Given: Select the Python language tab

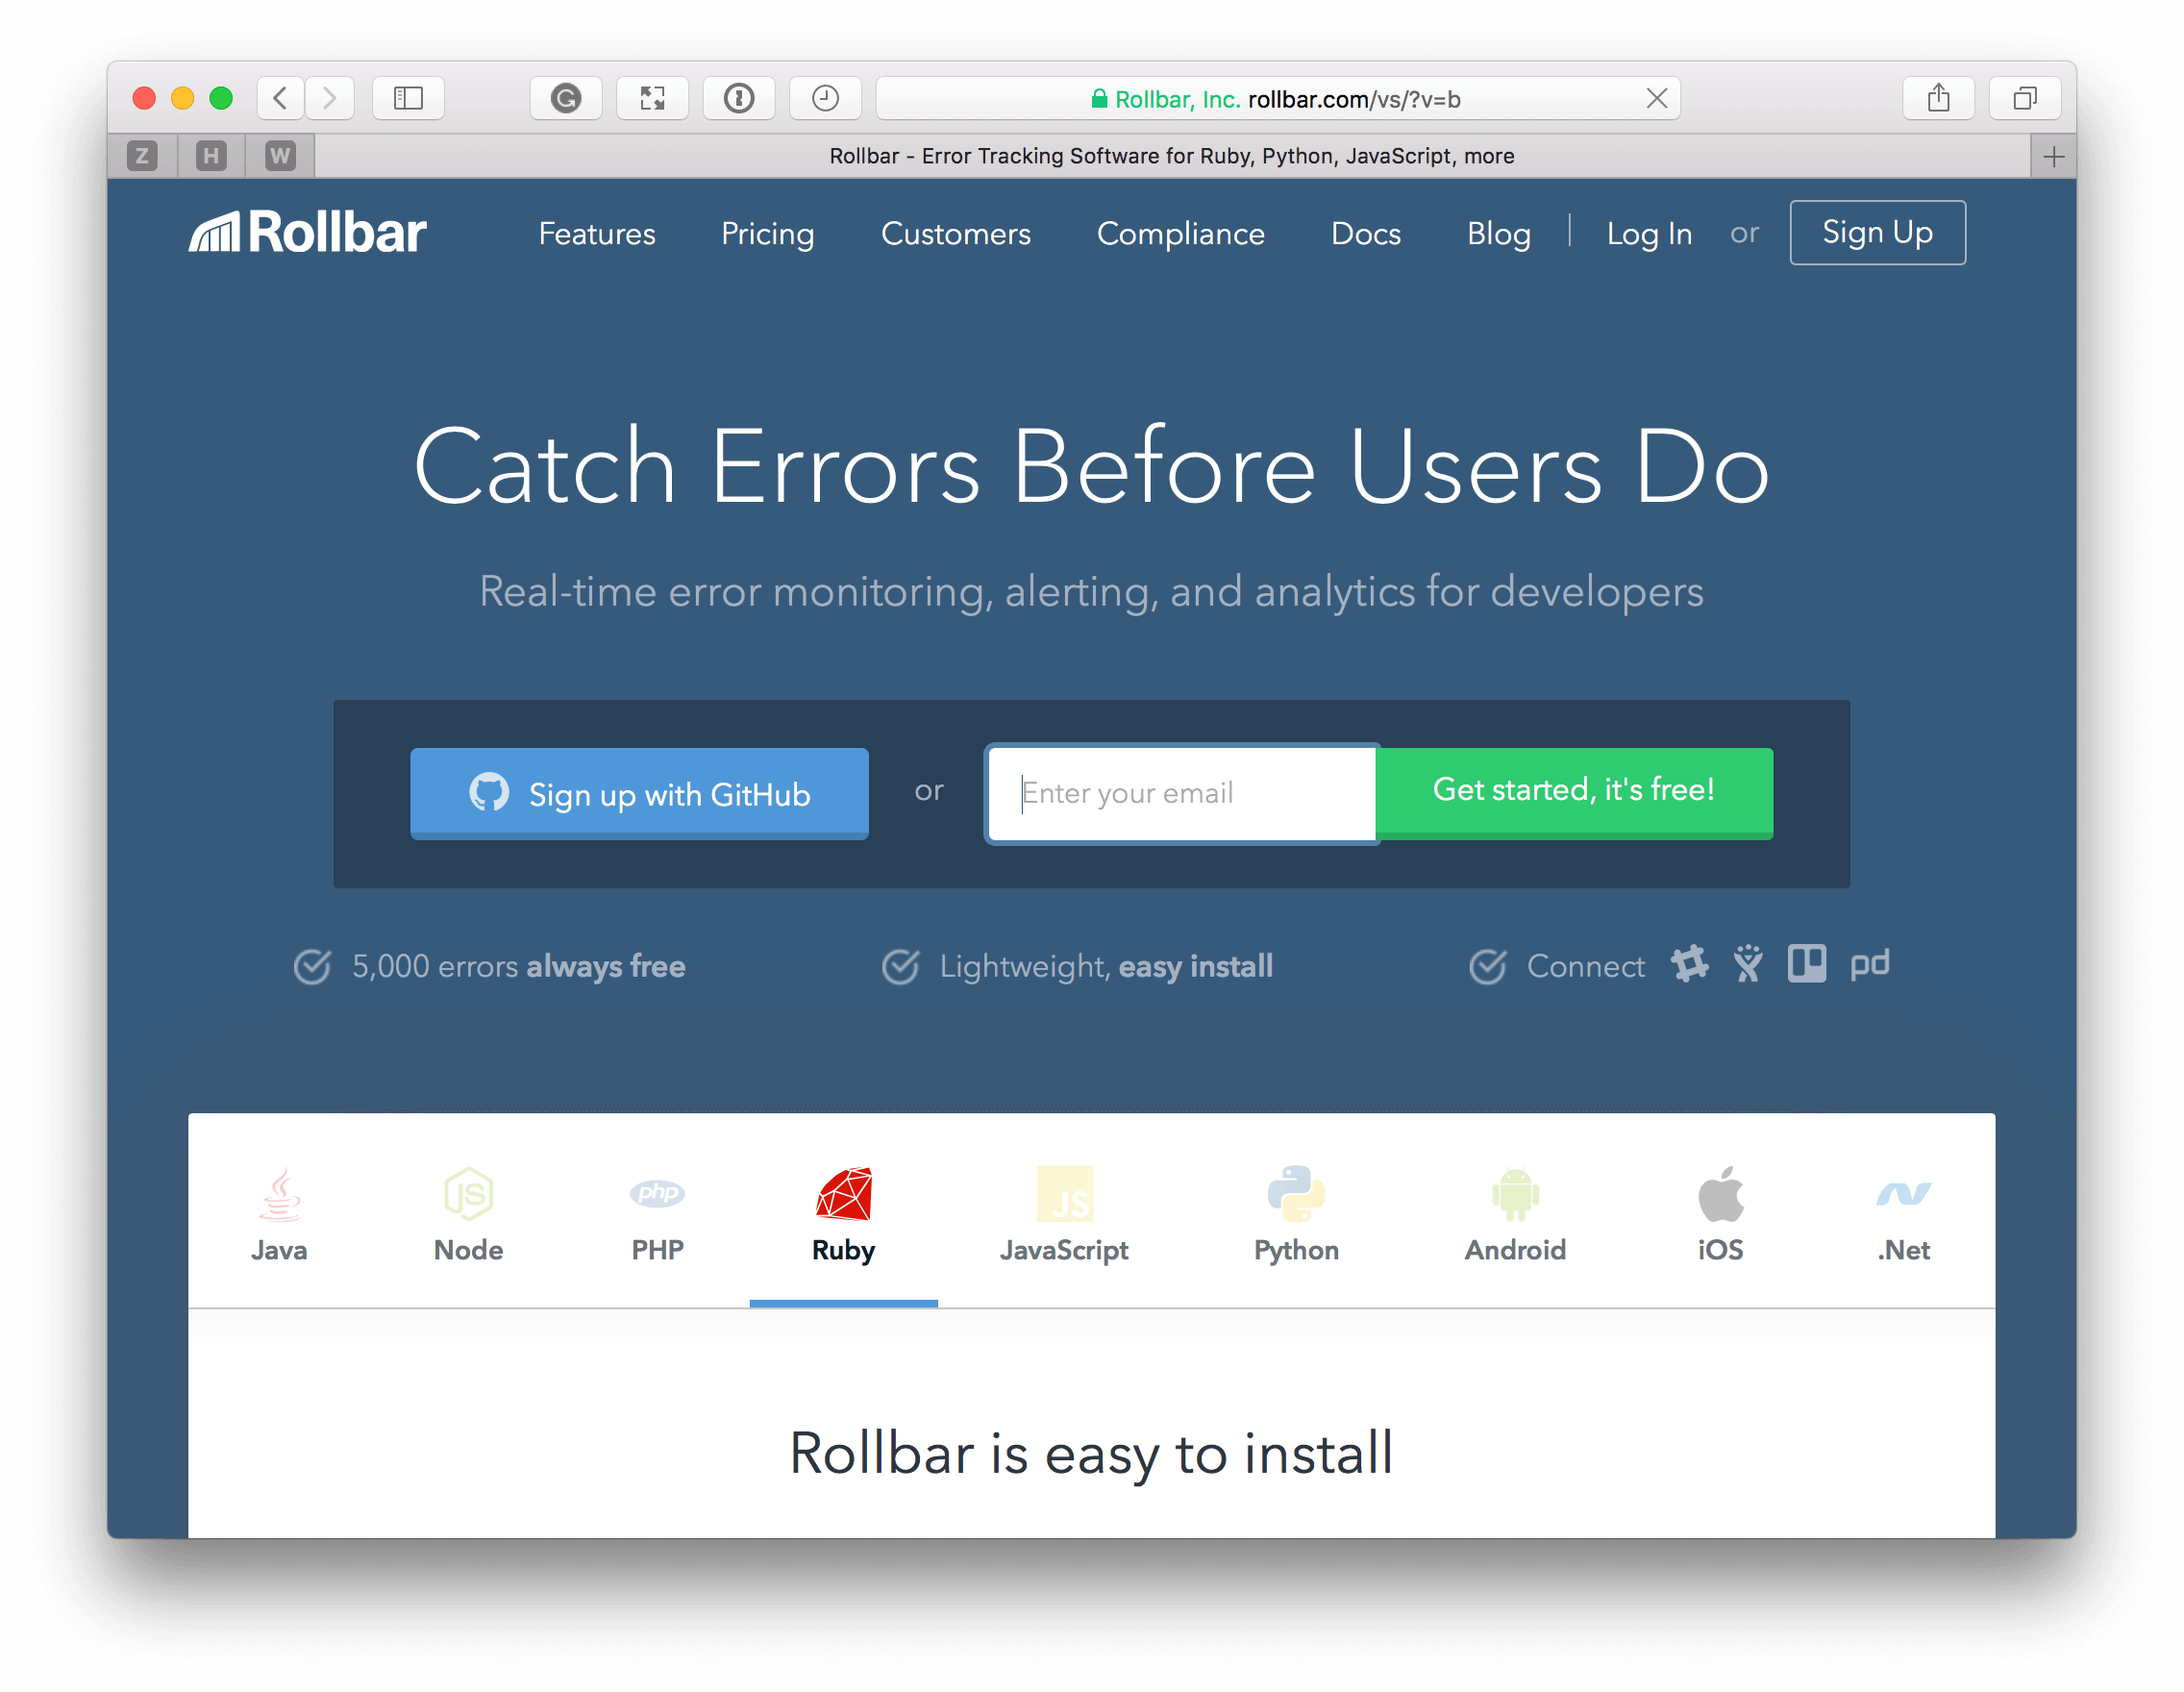Looking at the screenshot, I should pos(1296,1214).
